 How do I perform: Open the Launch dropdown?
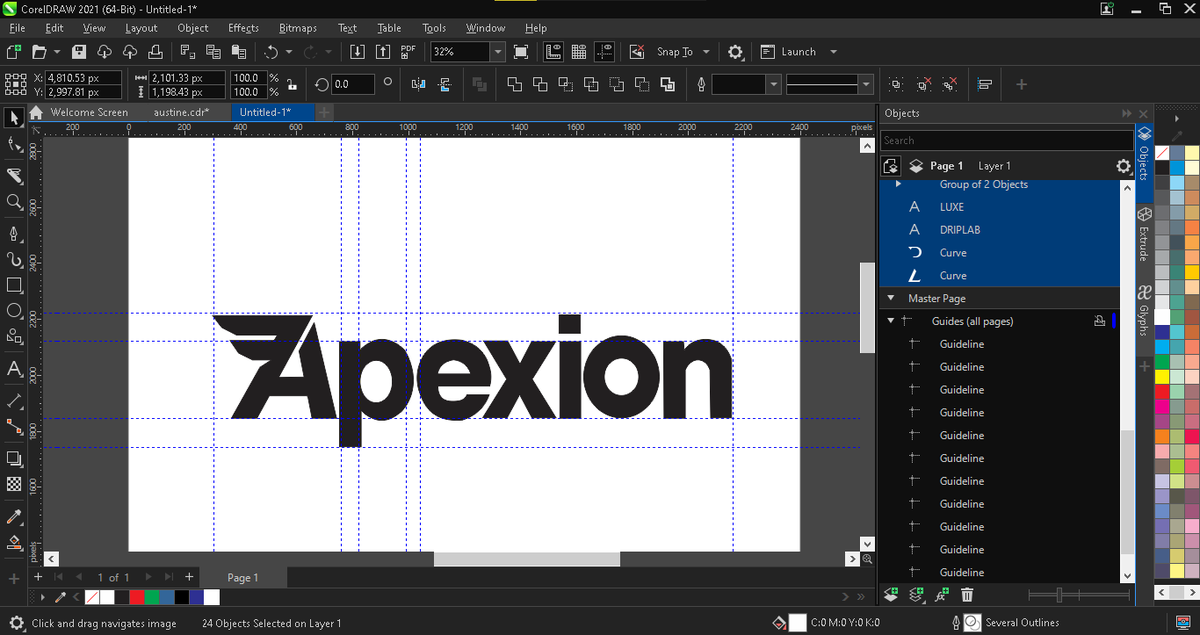833,52
